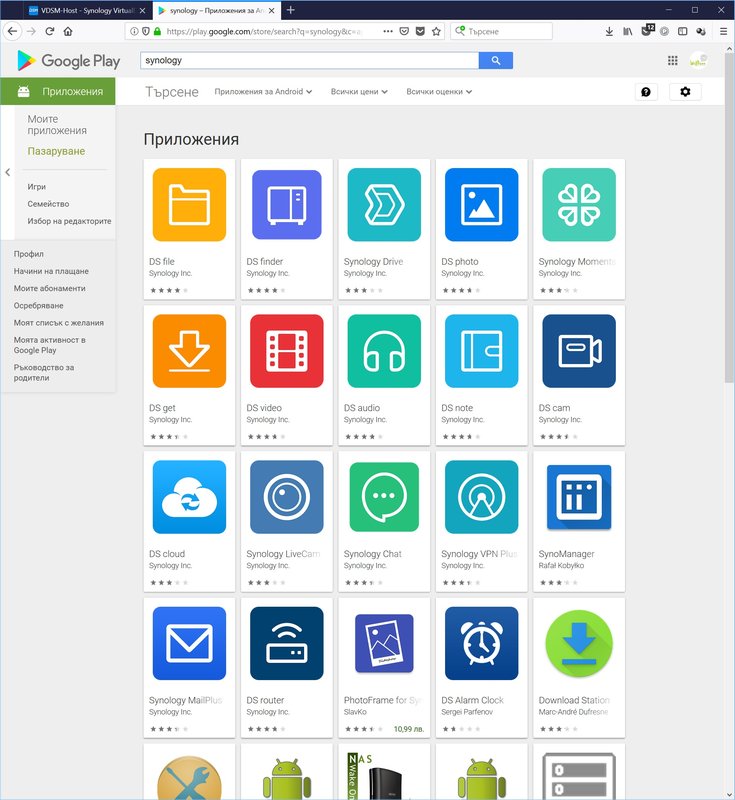735x800 pixels.
Task: Open the DS file app icon
Action: (x=189, y=205)
